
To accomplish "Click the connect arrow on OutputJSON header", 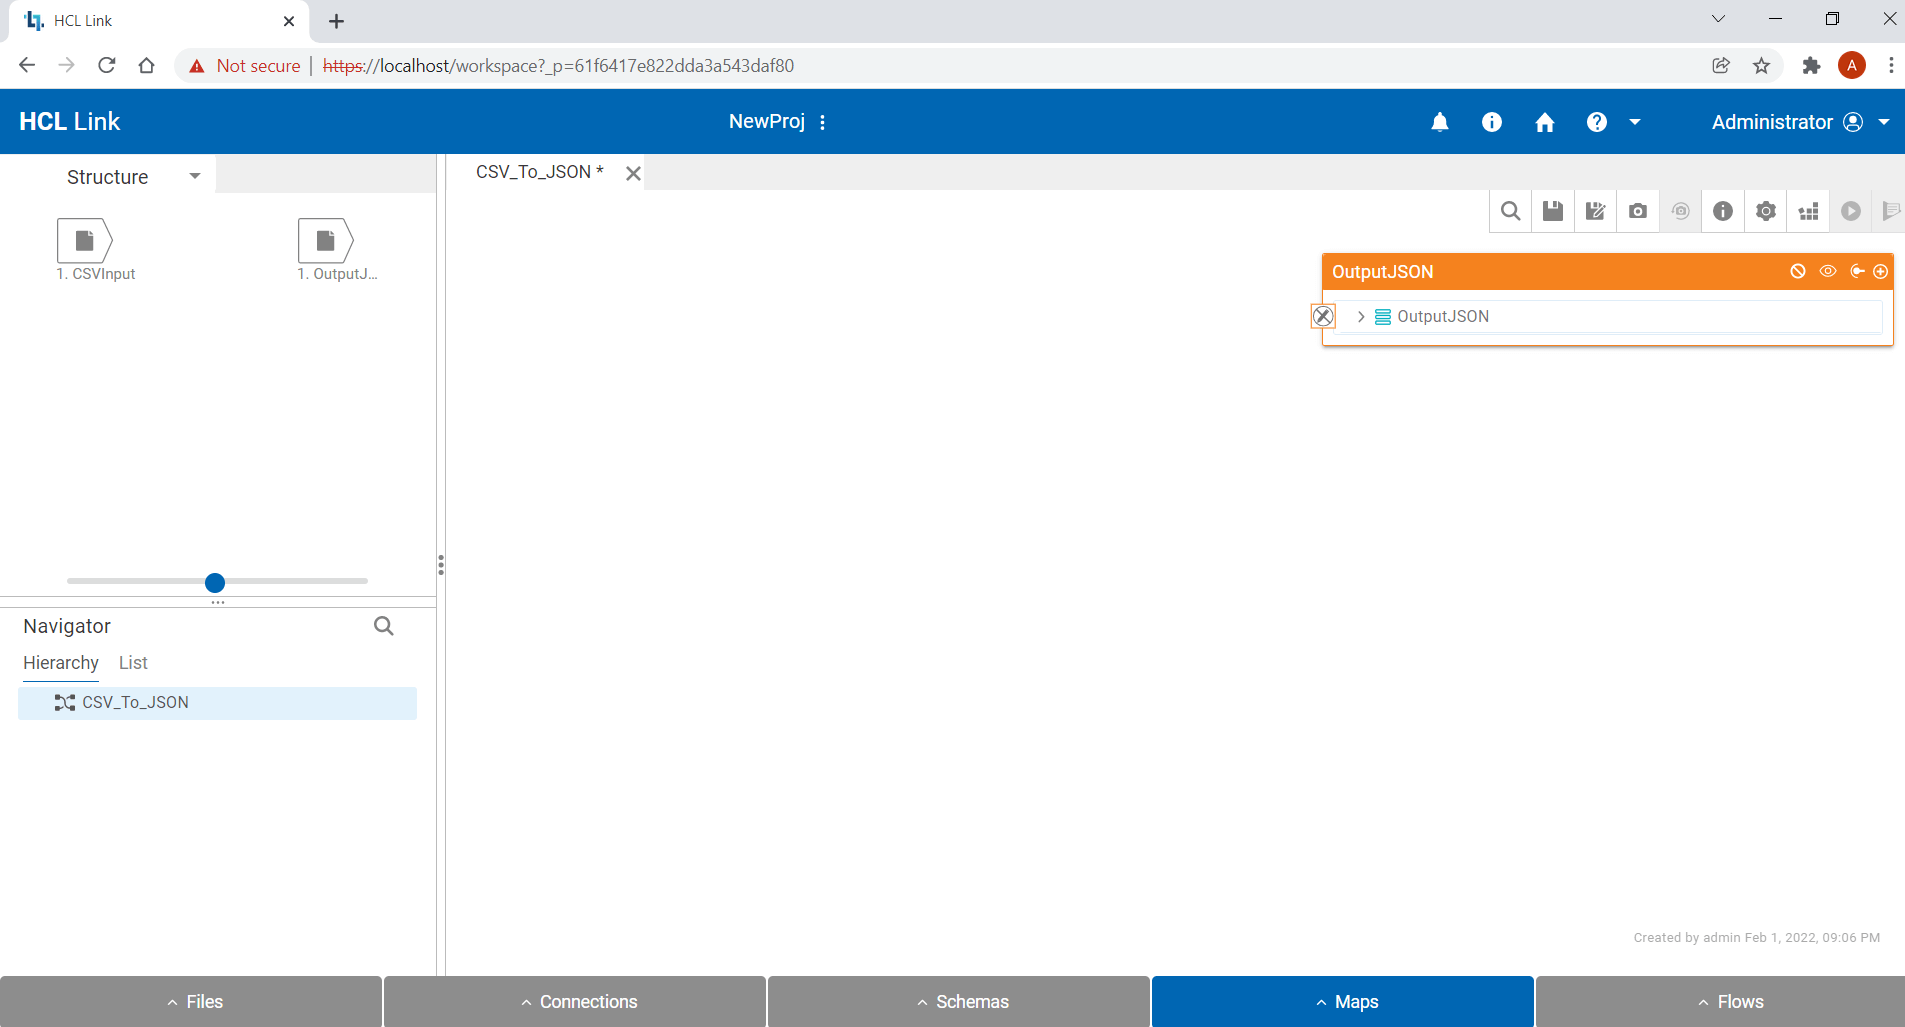I will point(1857,271).
